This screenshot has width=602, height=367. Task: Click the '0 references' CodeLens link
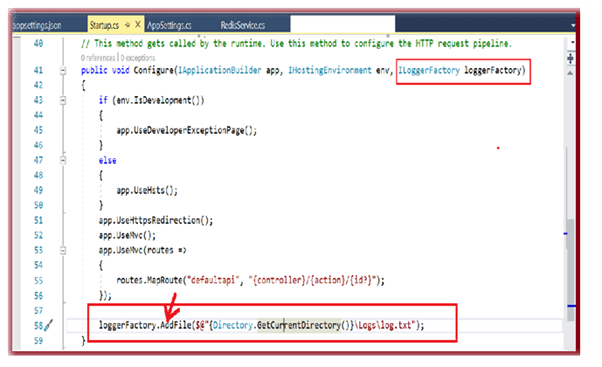98,58
